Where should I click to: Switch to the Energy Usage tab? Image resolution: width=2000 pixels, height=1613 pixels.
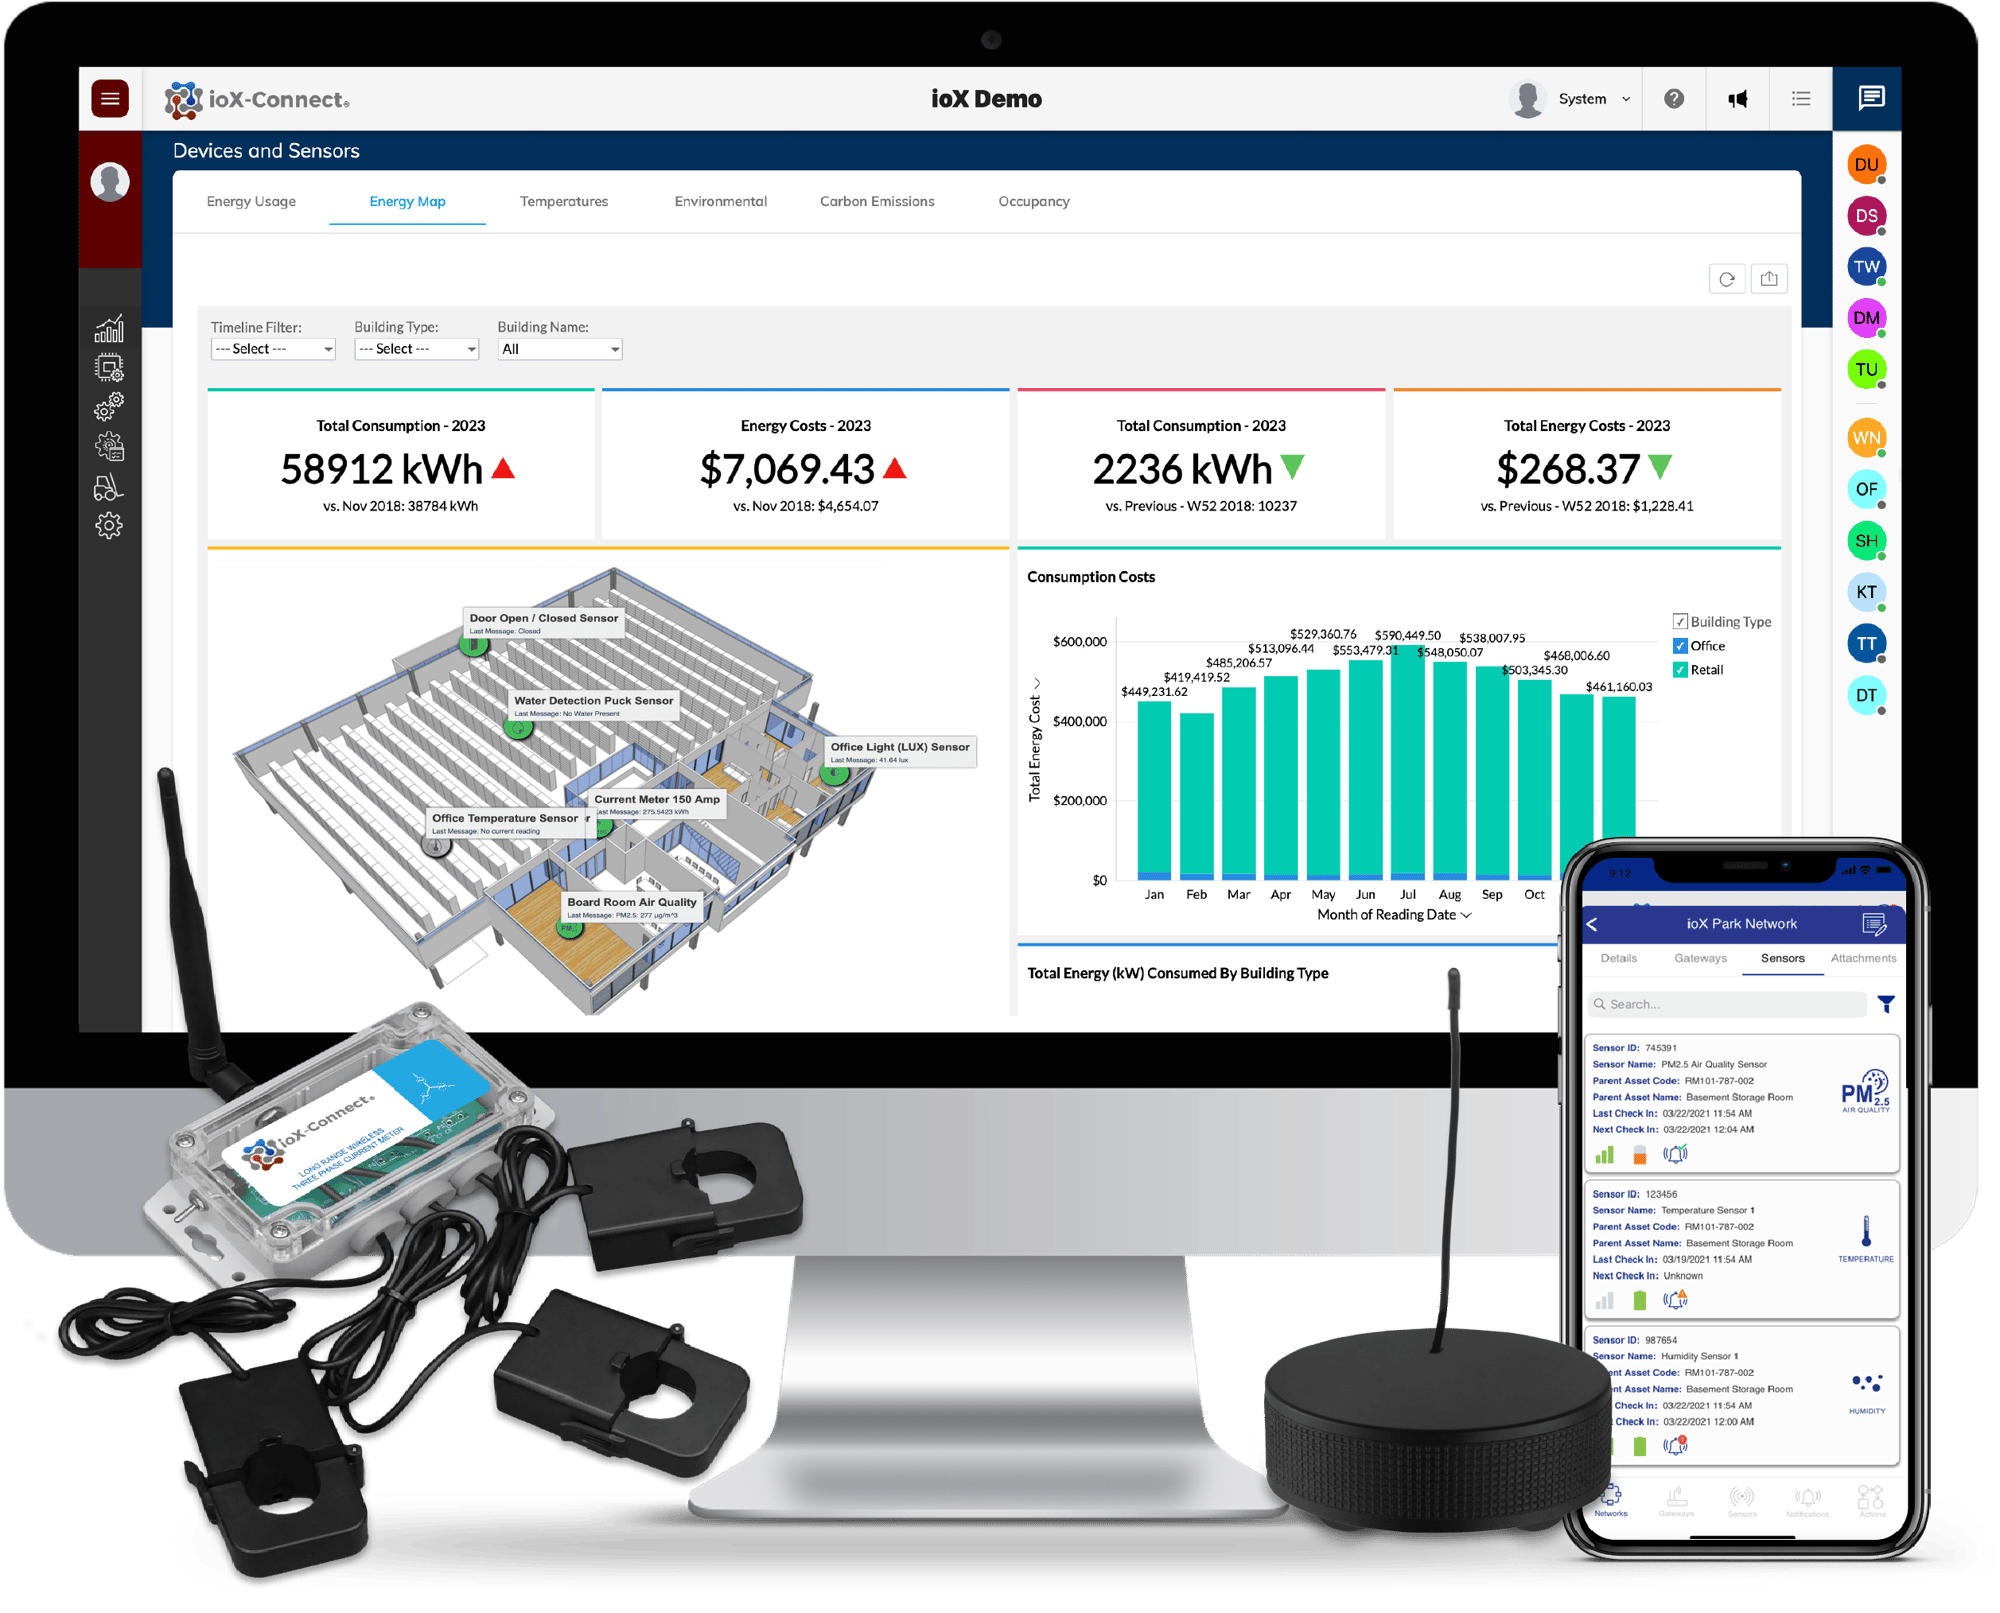[x=251, y=201]
